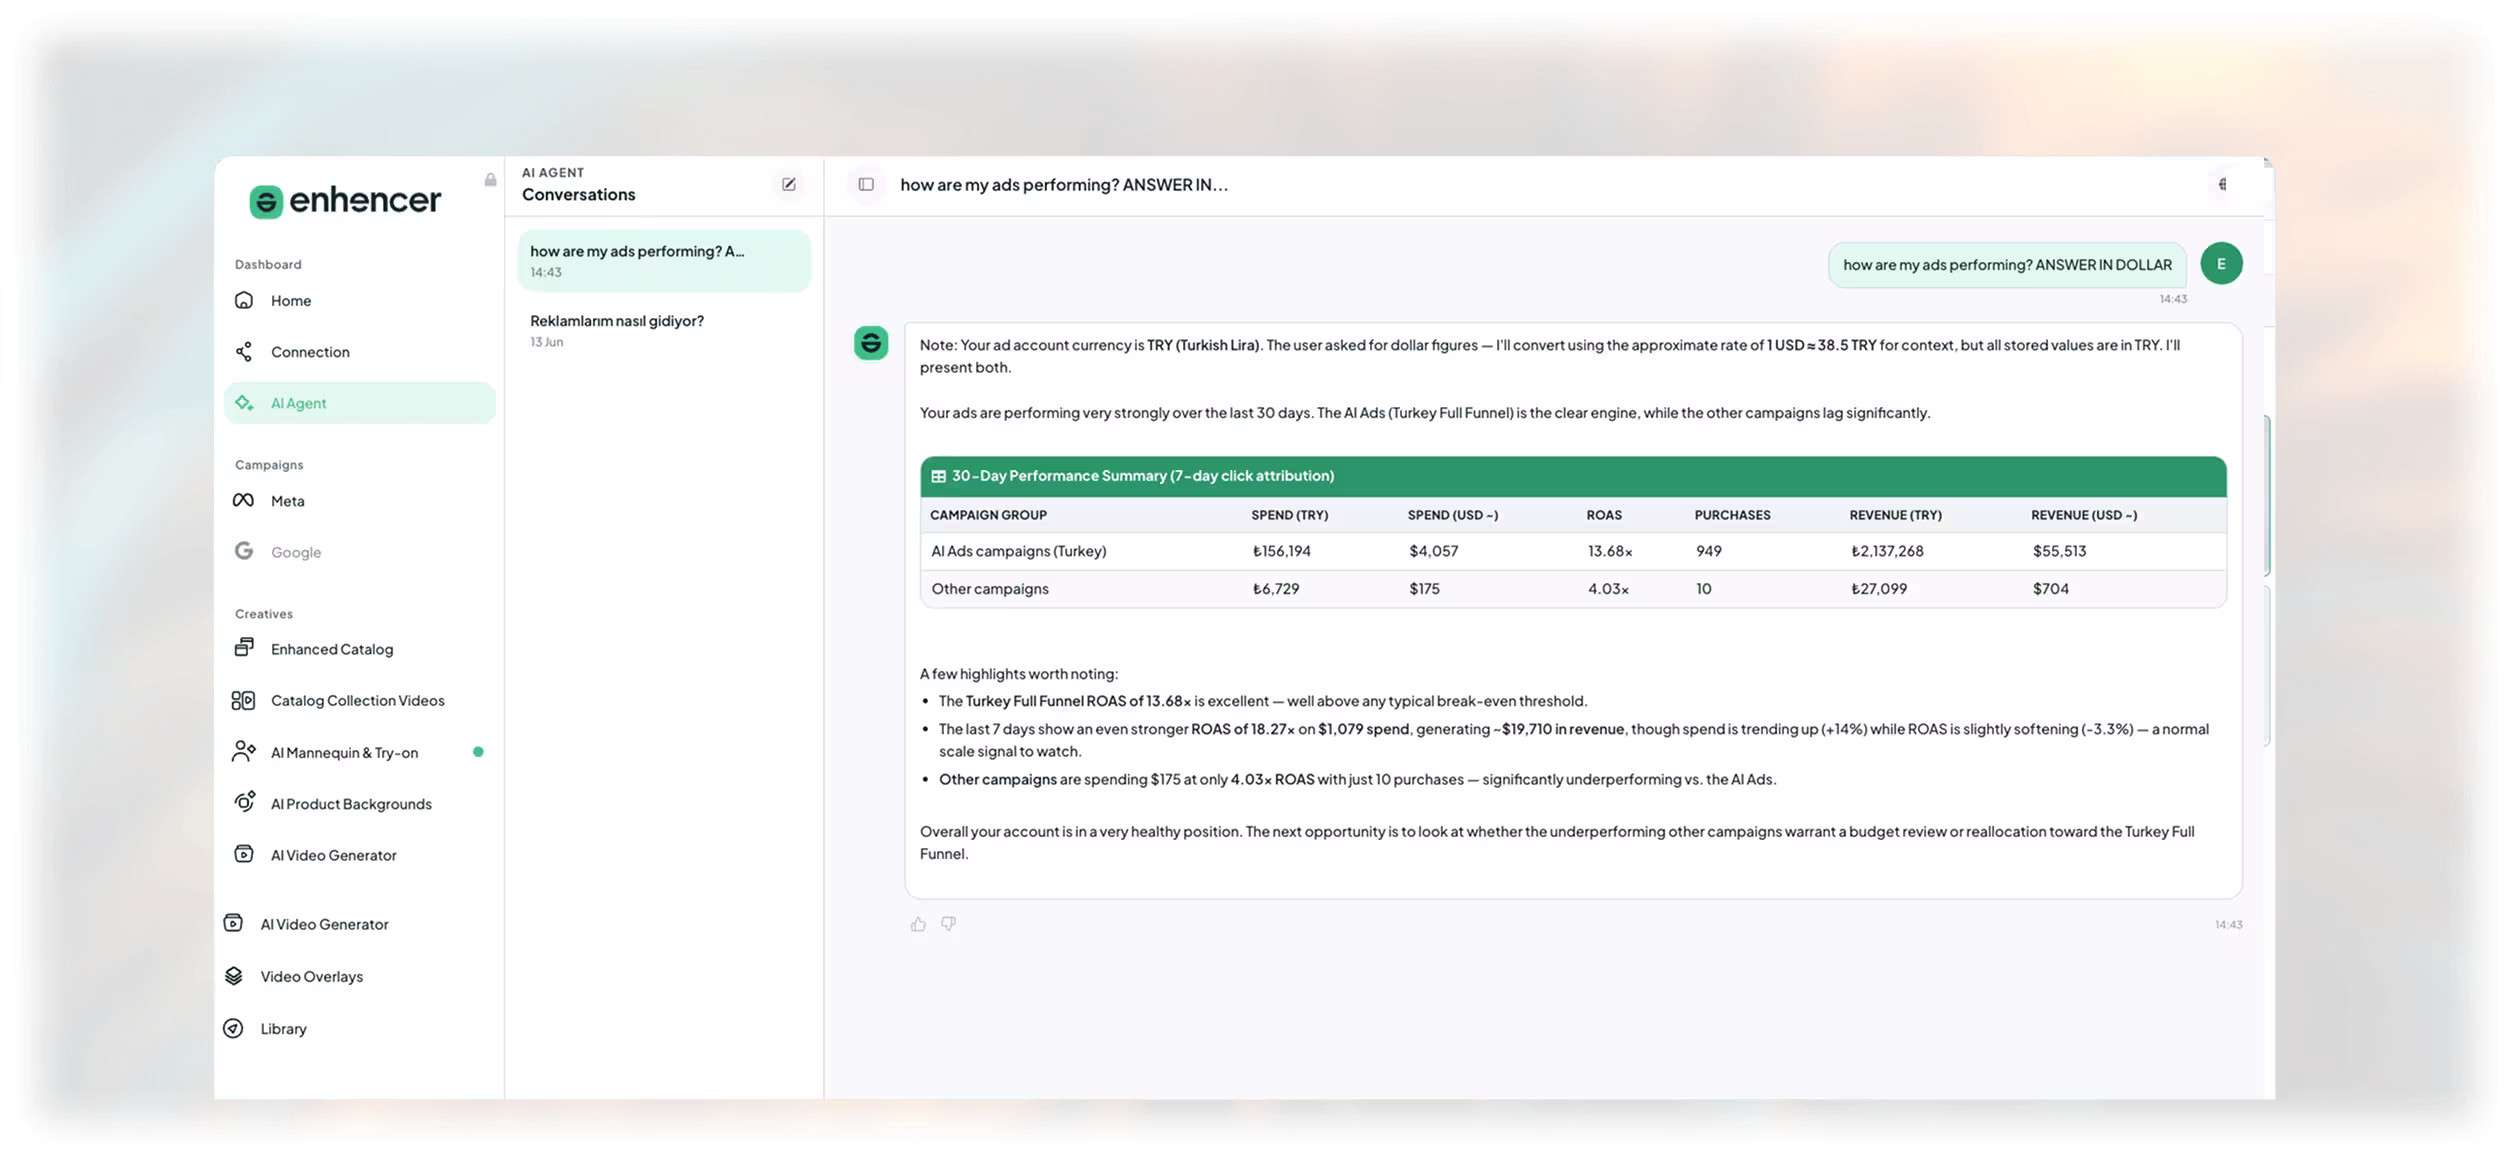This screenshot has width=2514, height=1158.
Task: Click the Enhencer agent avatar in chat
Action: pyautogui.click(x=871, y=343)
